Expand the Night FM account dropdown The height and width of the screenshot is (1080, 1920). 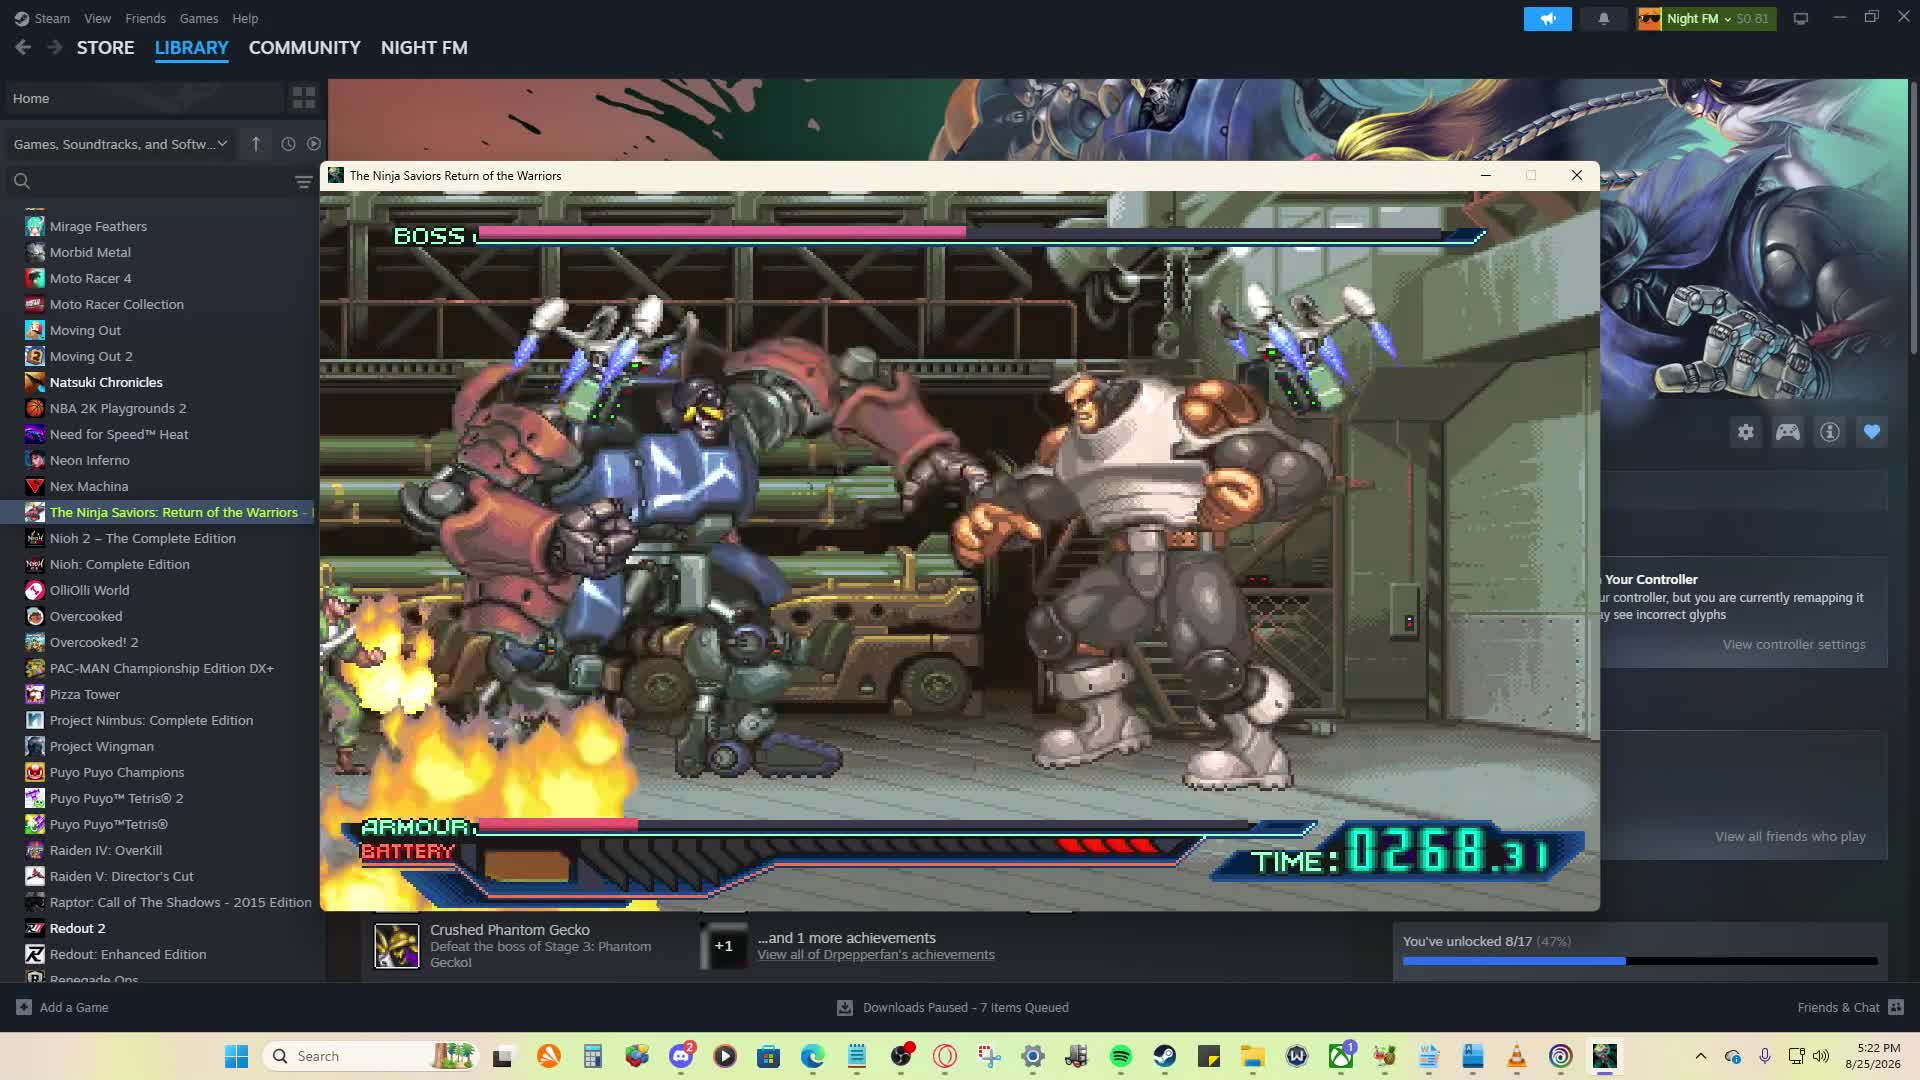point(1706,18)
